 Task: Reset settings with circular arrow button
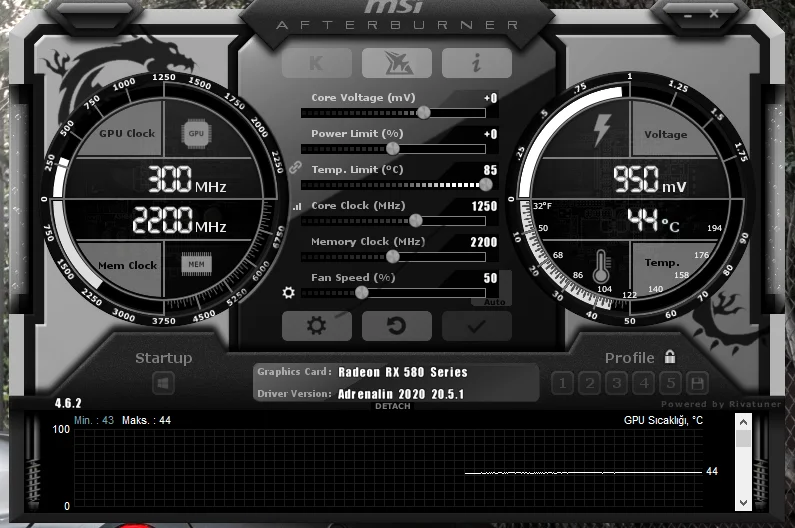pyautogui.click(x=397, y=326)
